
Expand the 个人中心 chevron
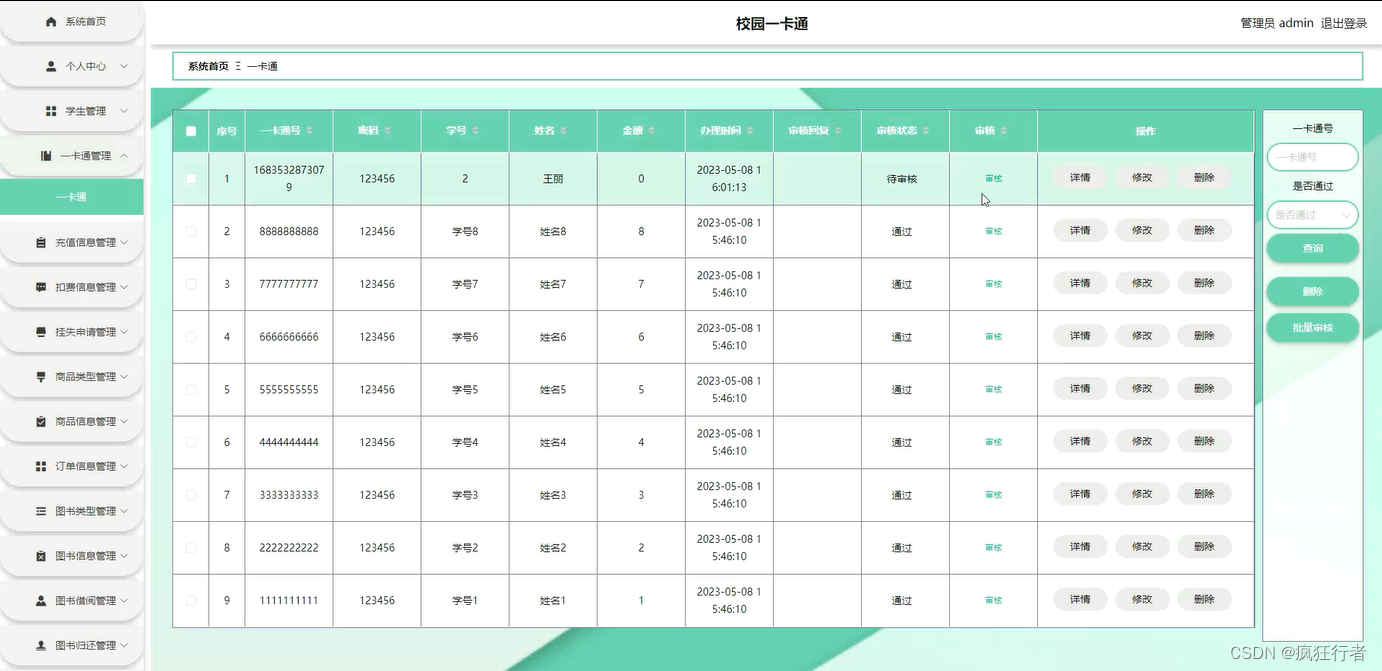(x=124, y=66)
